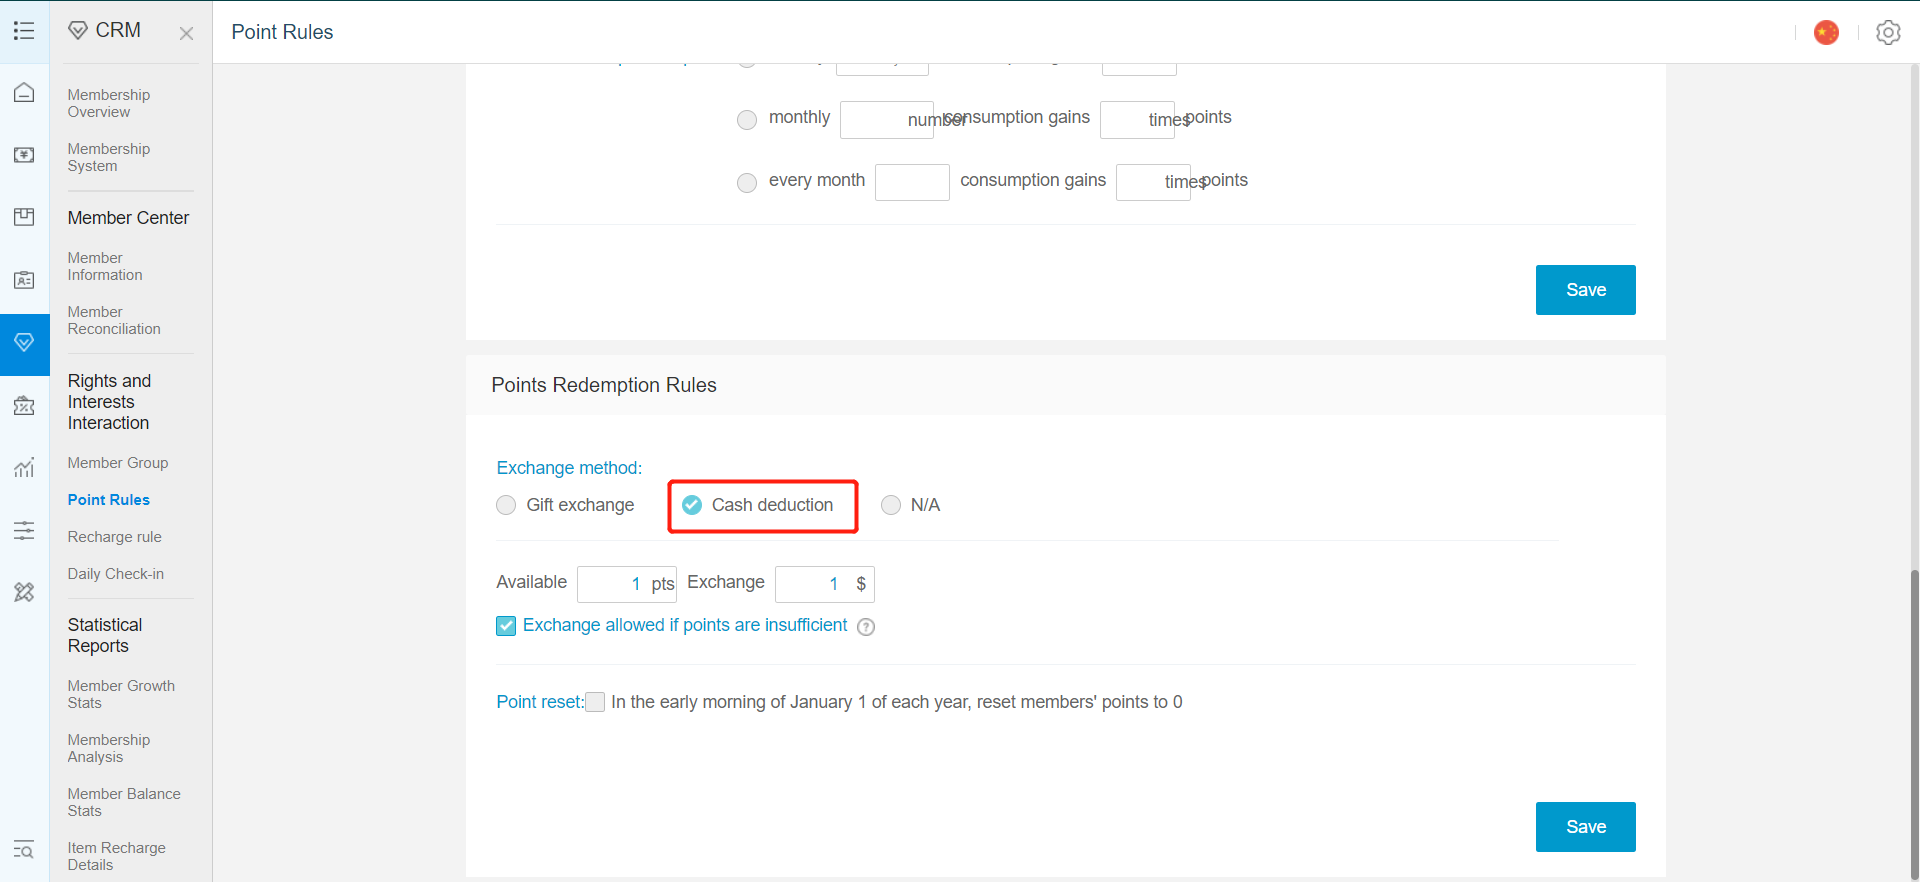This screenshot has height=882, width=1920.
Task: Enable yearly Point reset checkbox
Action: (595, 702)
